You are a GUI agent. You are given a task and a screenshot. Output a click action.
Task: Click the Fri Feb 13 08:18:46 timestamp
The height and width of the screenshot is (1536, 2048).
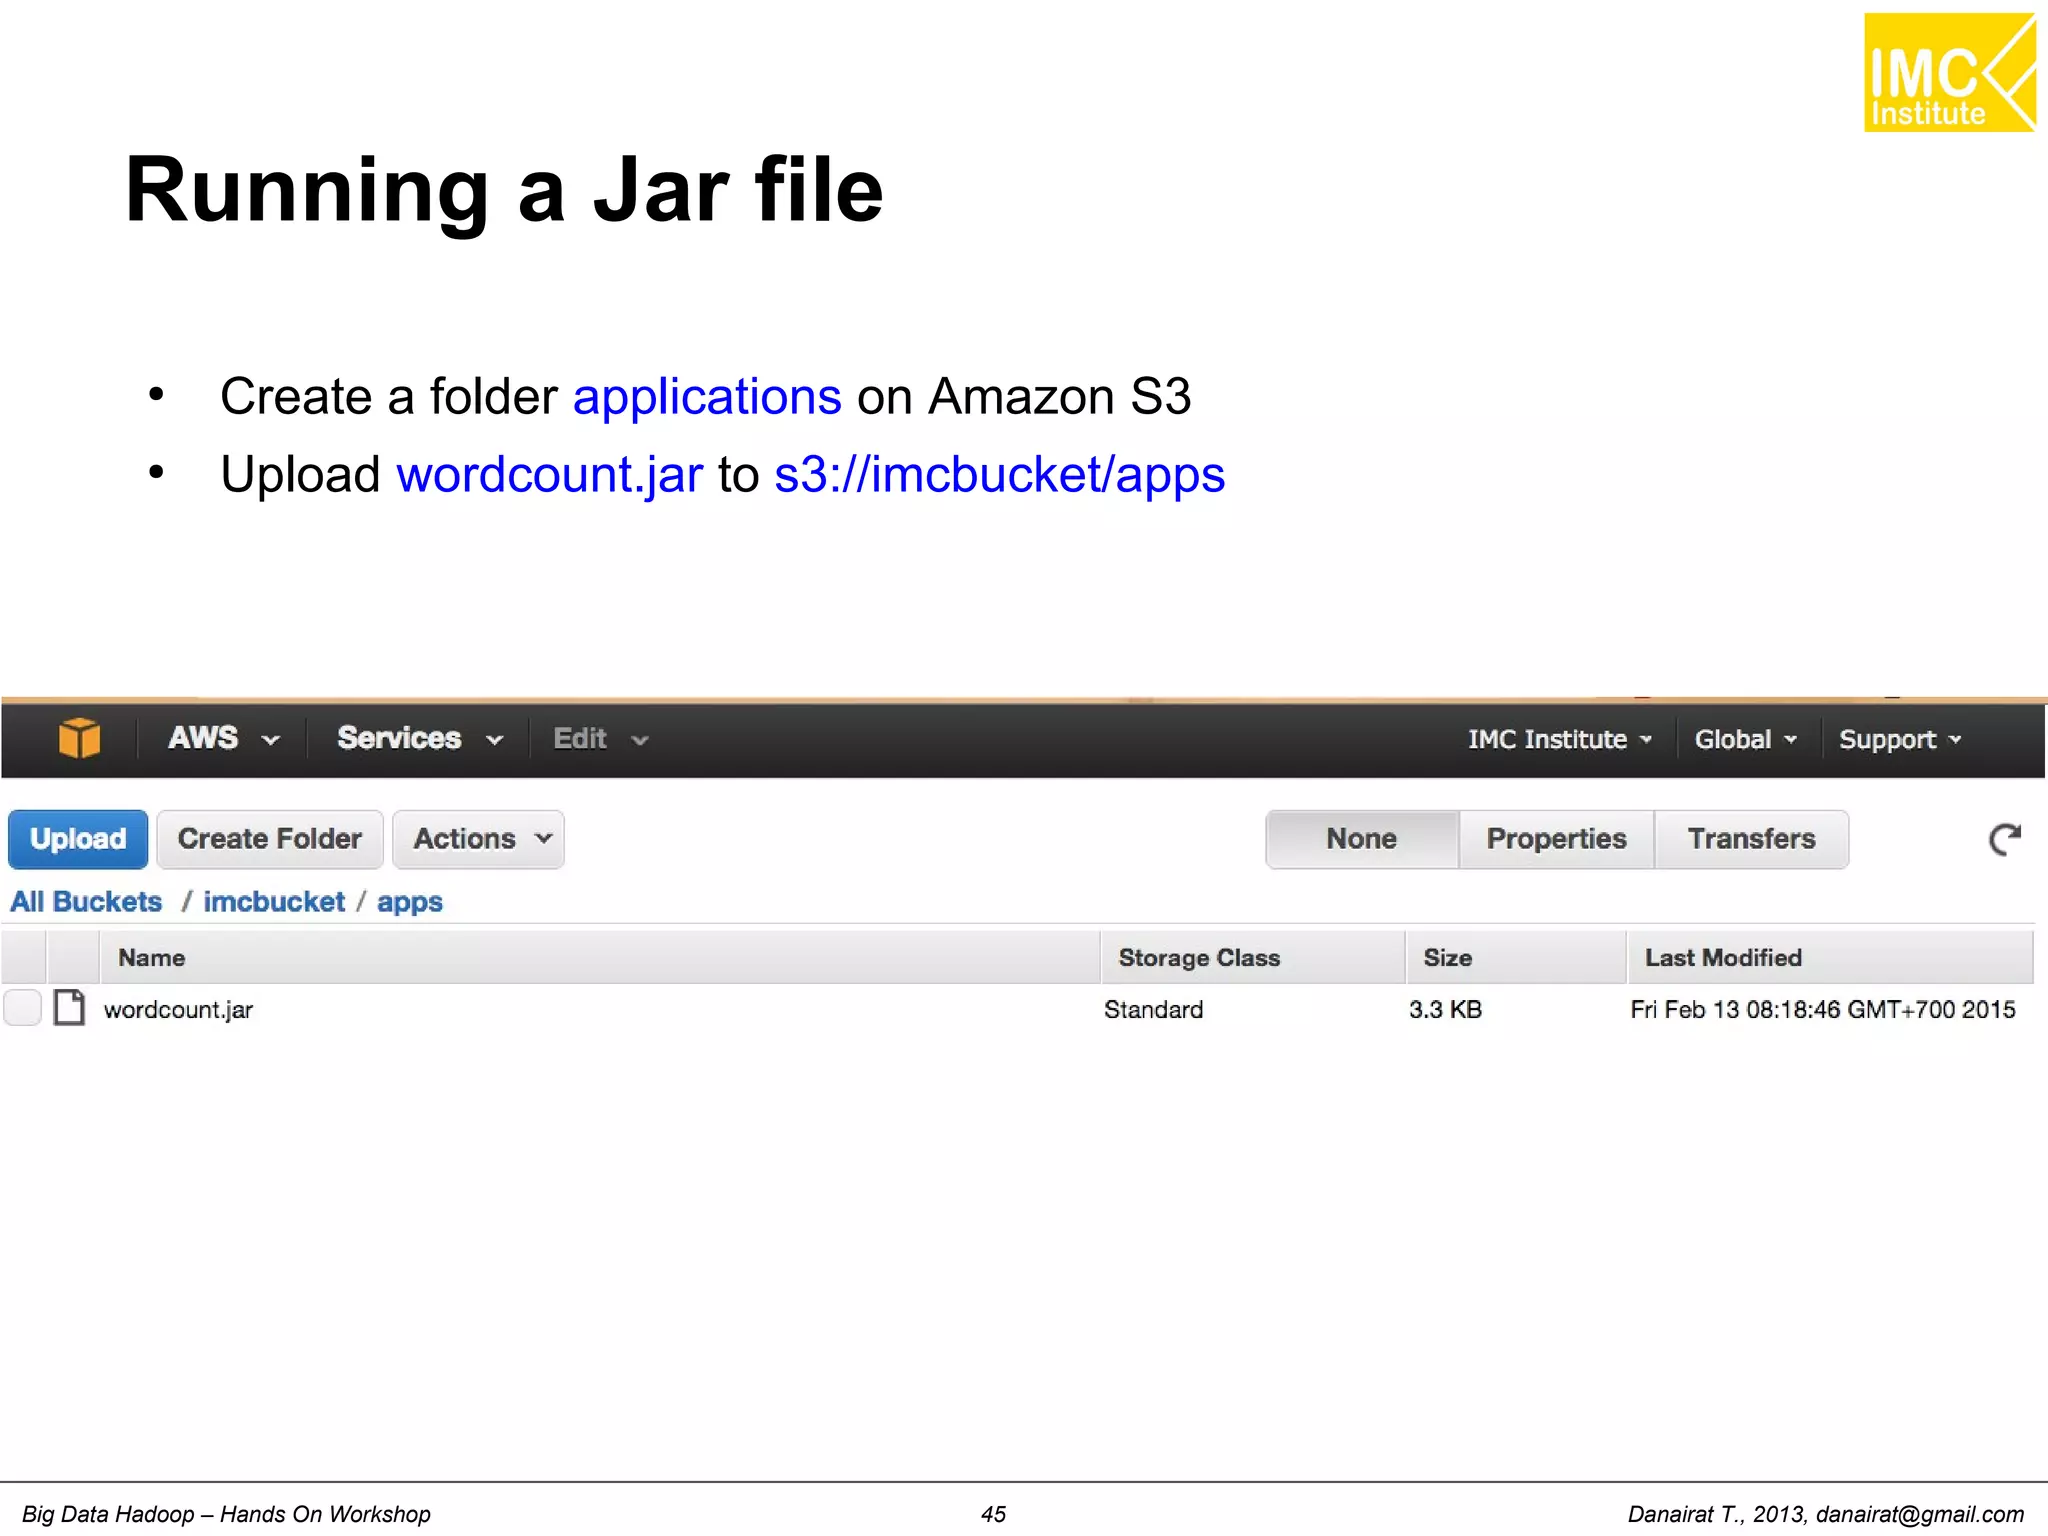[1822, 1010]
